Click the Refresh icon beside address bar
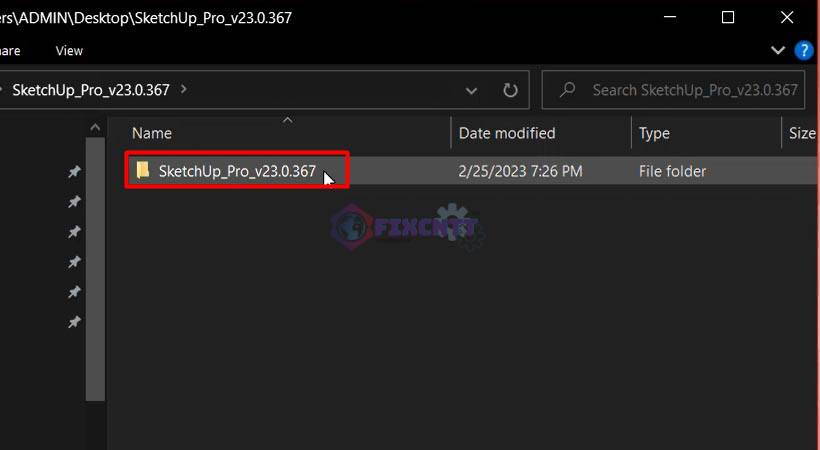820x450 pixels. 510,90
